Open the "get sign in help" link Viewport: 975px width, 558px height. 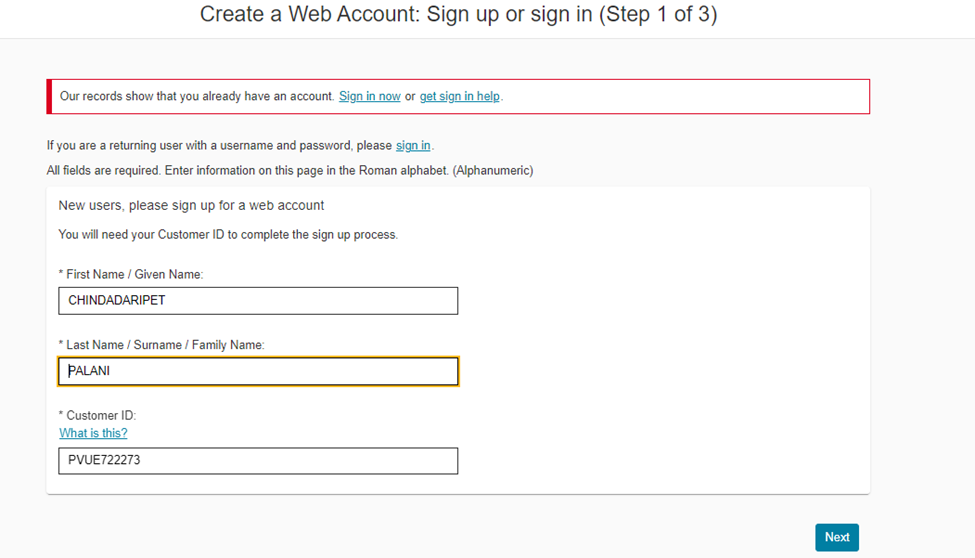tap(459, 97)
